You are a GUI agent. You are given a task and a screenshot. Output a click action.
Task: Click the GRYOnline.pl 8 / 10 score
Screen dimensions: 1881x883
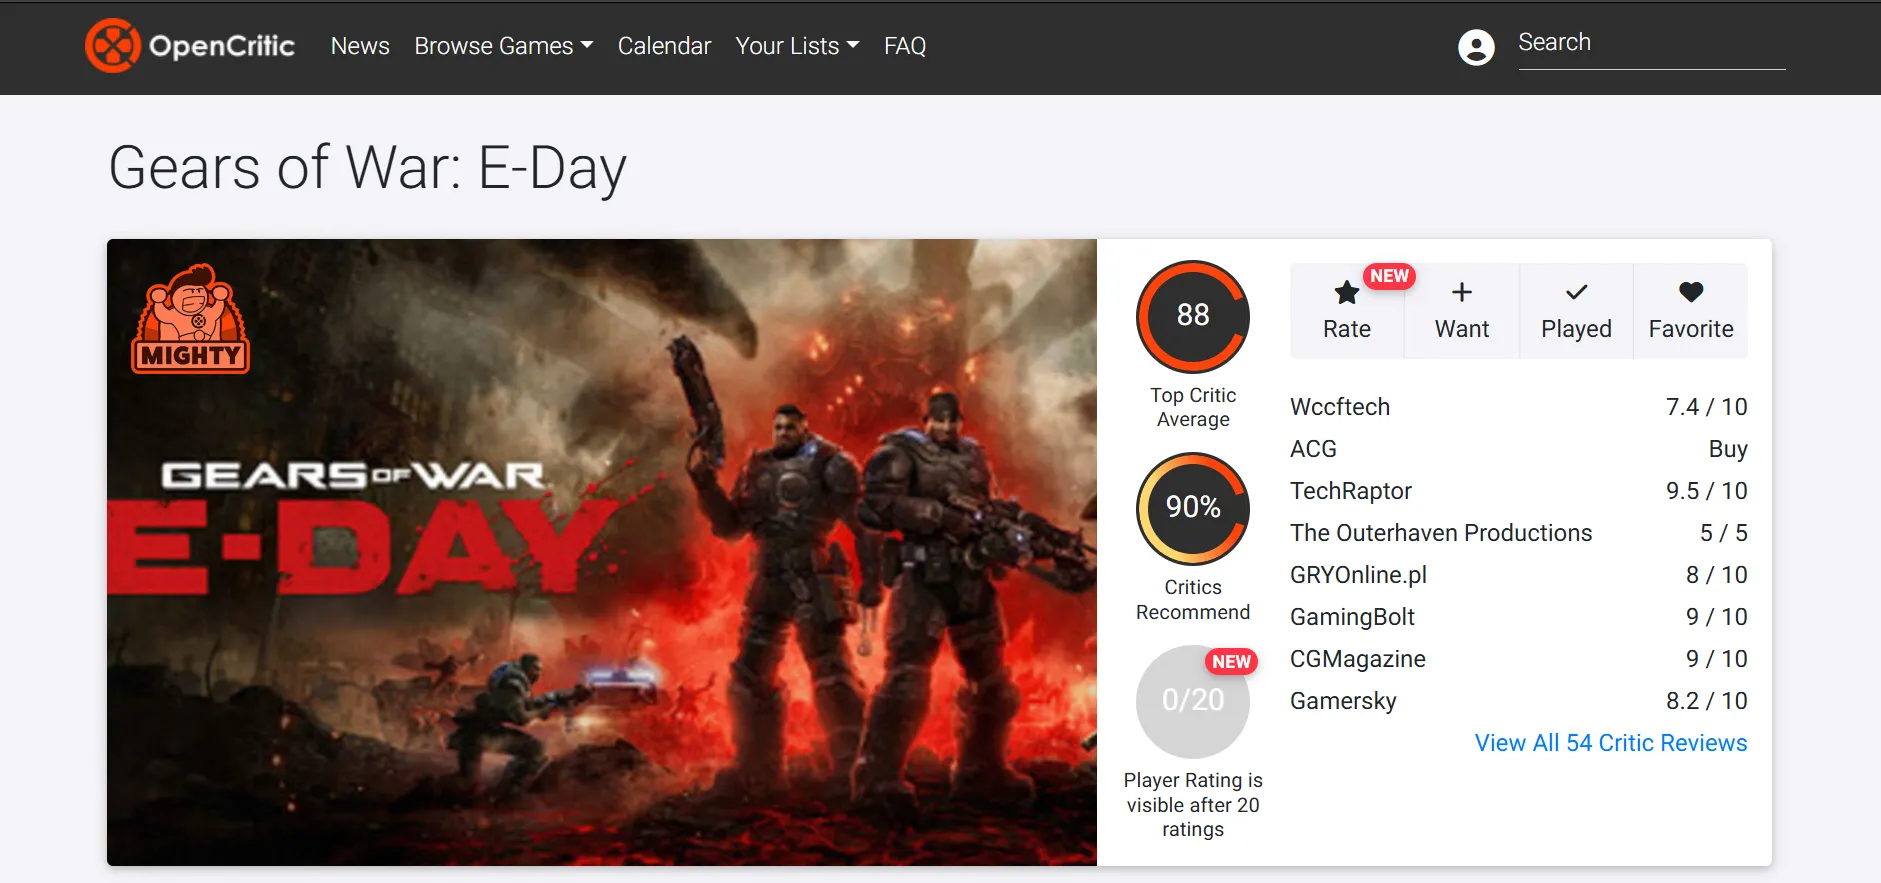[1716, 575]
